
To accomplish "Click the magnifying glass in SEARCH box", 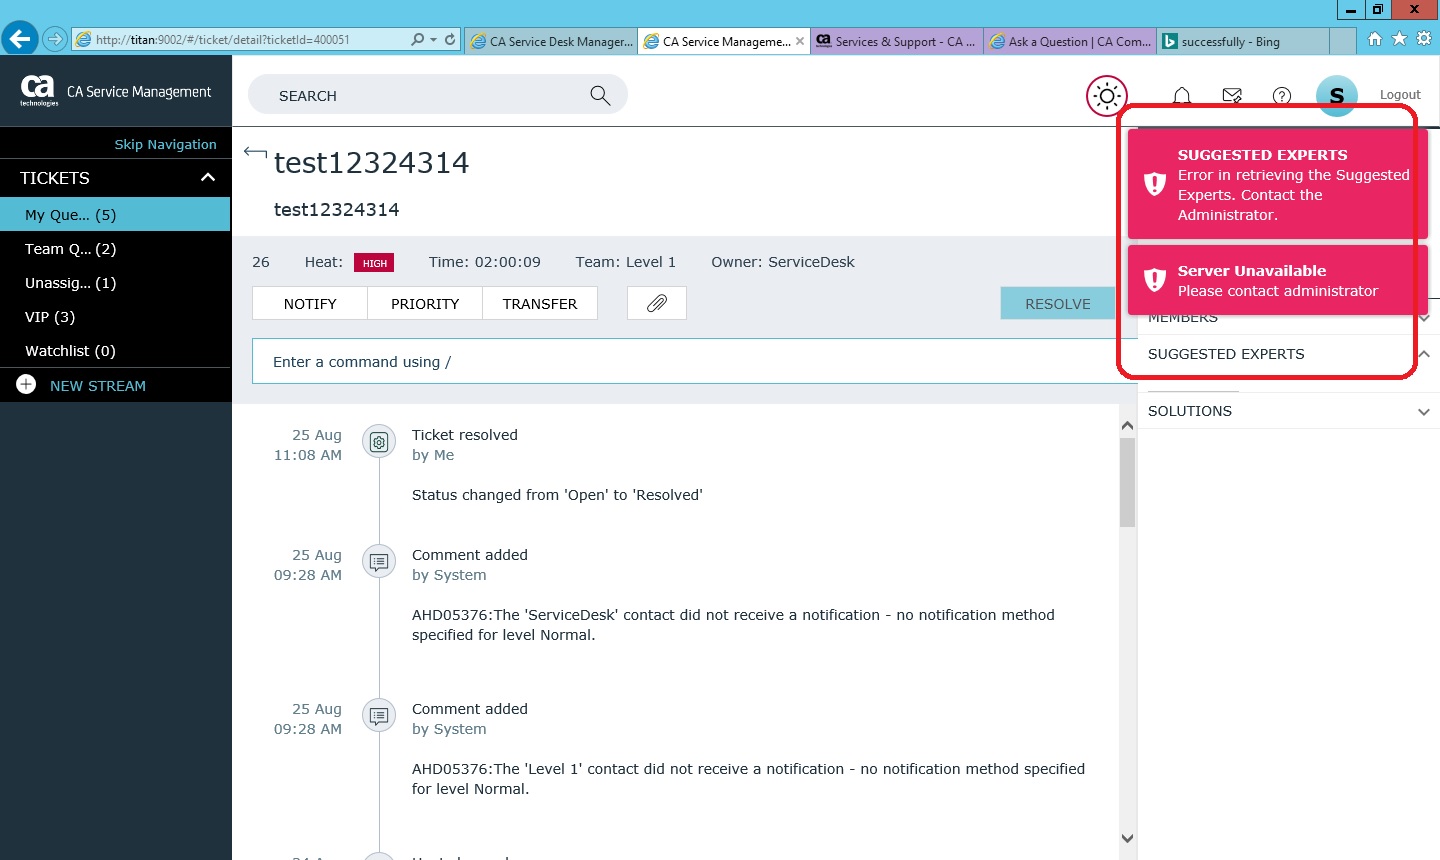I will 600,95.
